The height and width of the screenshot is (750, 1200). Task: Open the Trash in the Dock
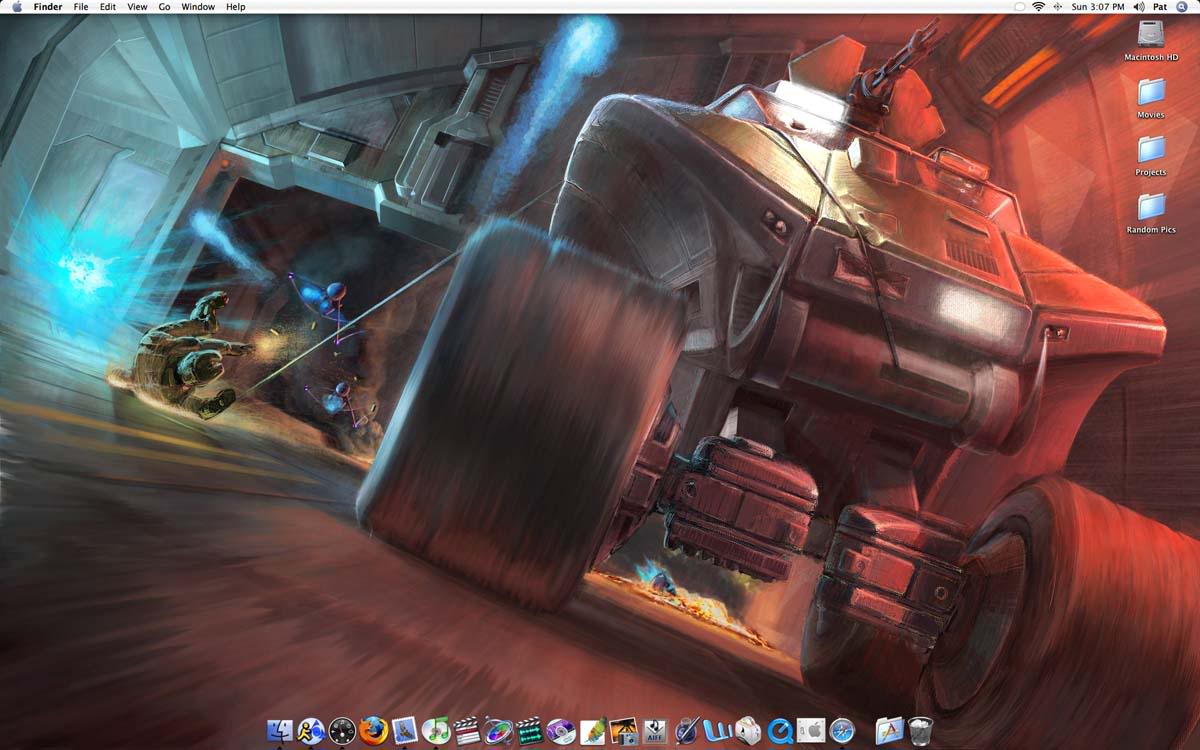point(921,732)
